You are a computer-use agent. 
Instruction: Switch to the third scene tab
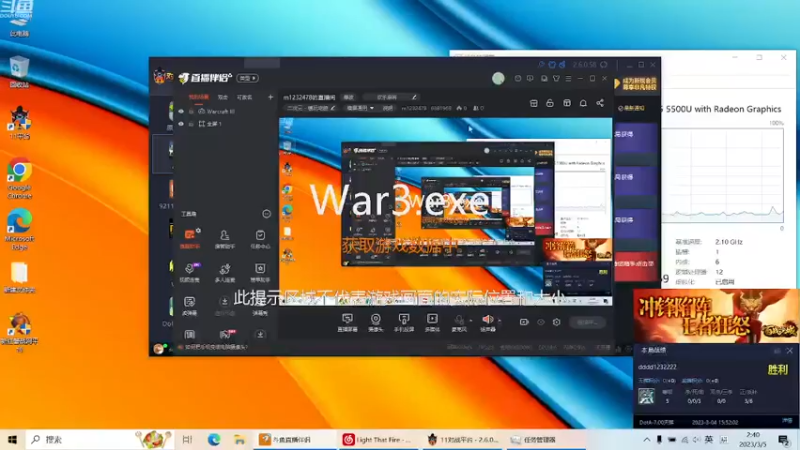click(244, 97)
